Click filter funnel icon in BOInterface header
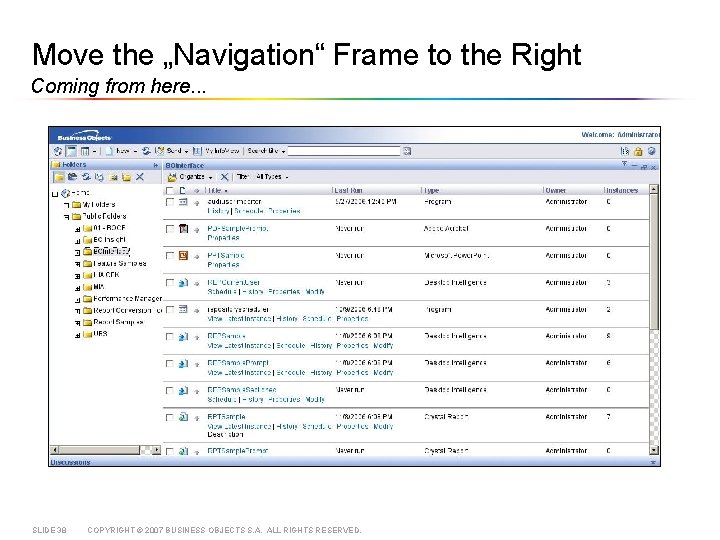 [624, 164]
